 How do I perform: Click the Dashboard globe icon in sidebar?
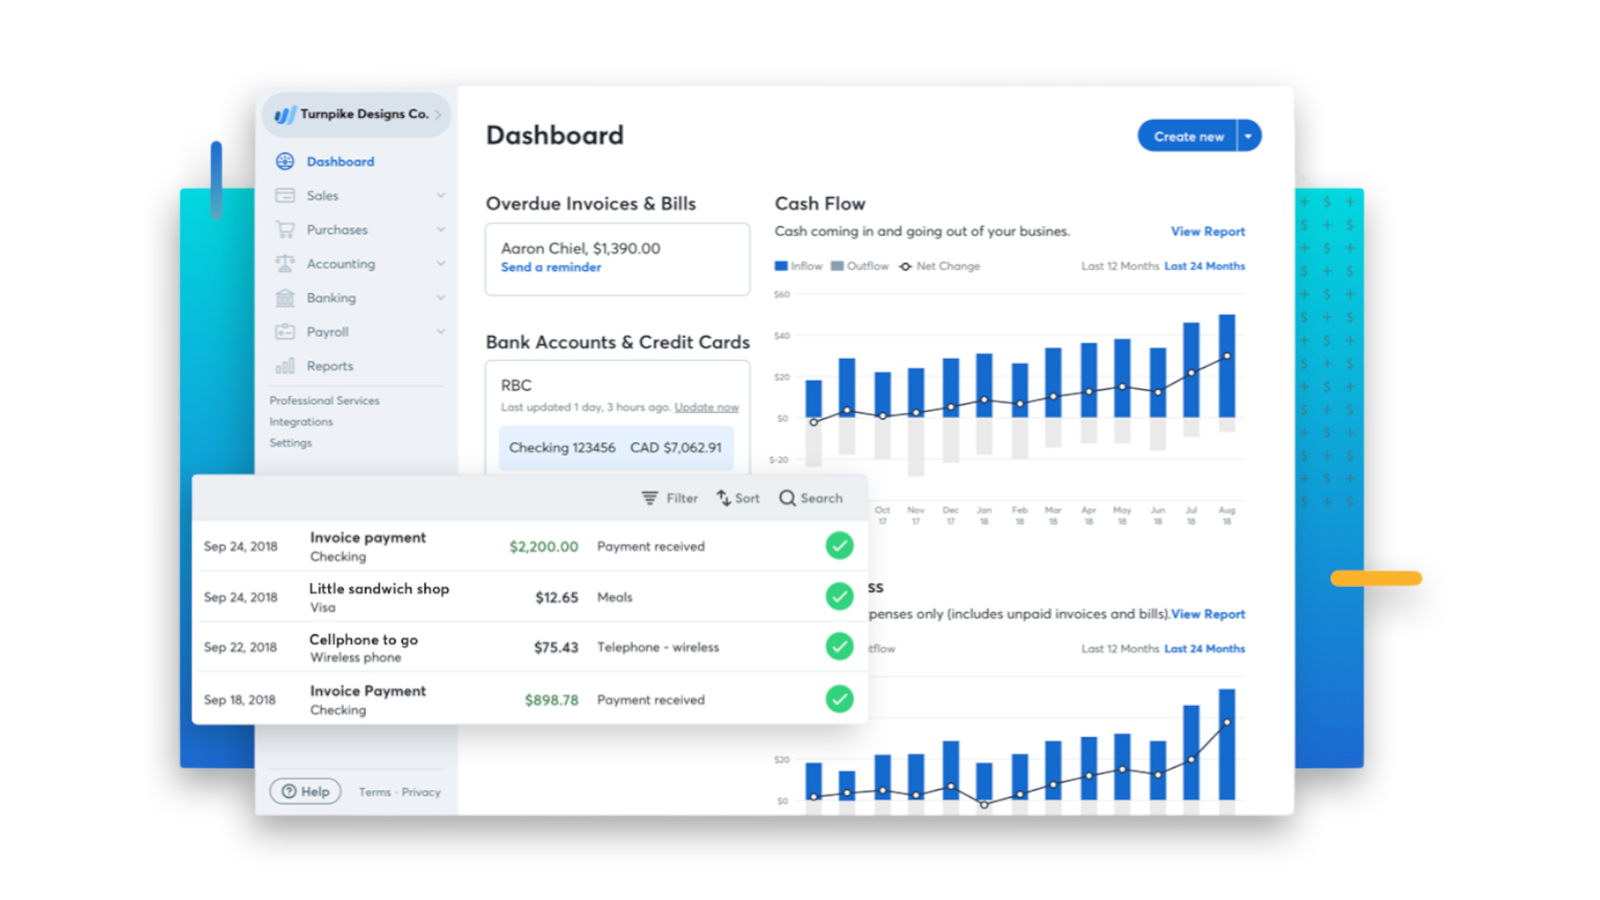point(285,161)
